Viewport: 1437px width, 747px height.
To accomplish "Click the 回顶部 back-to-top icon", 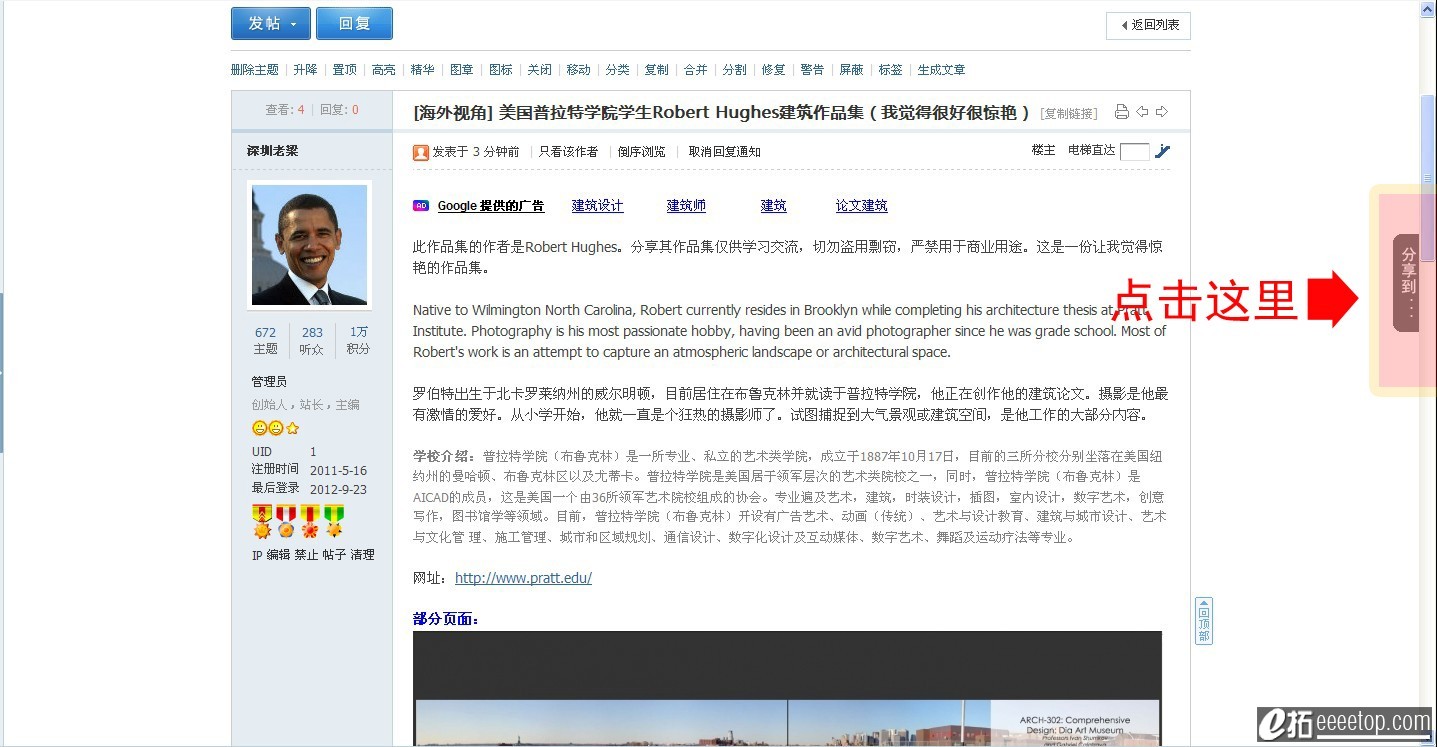I will pyautogui.click(x=1204, y=621).
